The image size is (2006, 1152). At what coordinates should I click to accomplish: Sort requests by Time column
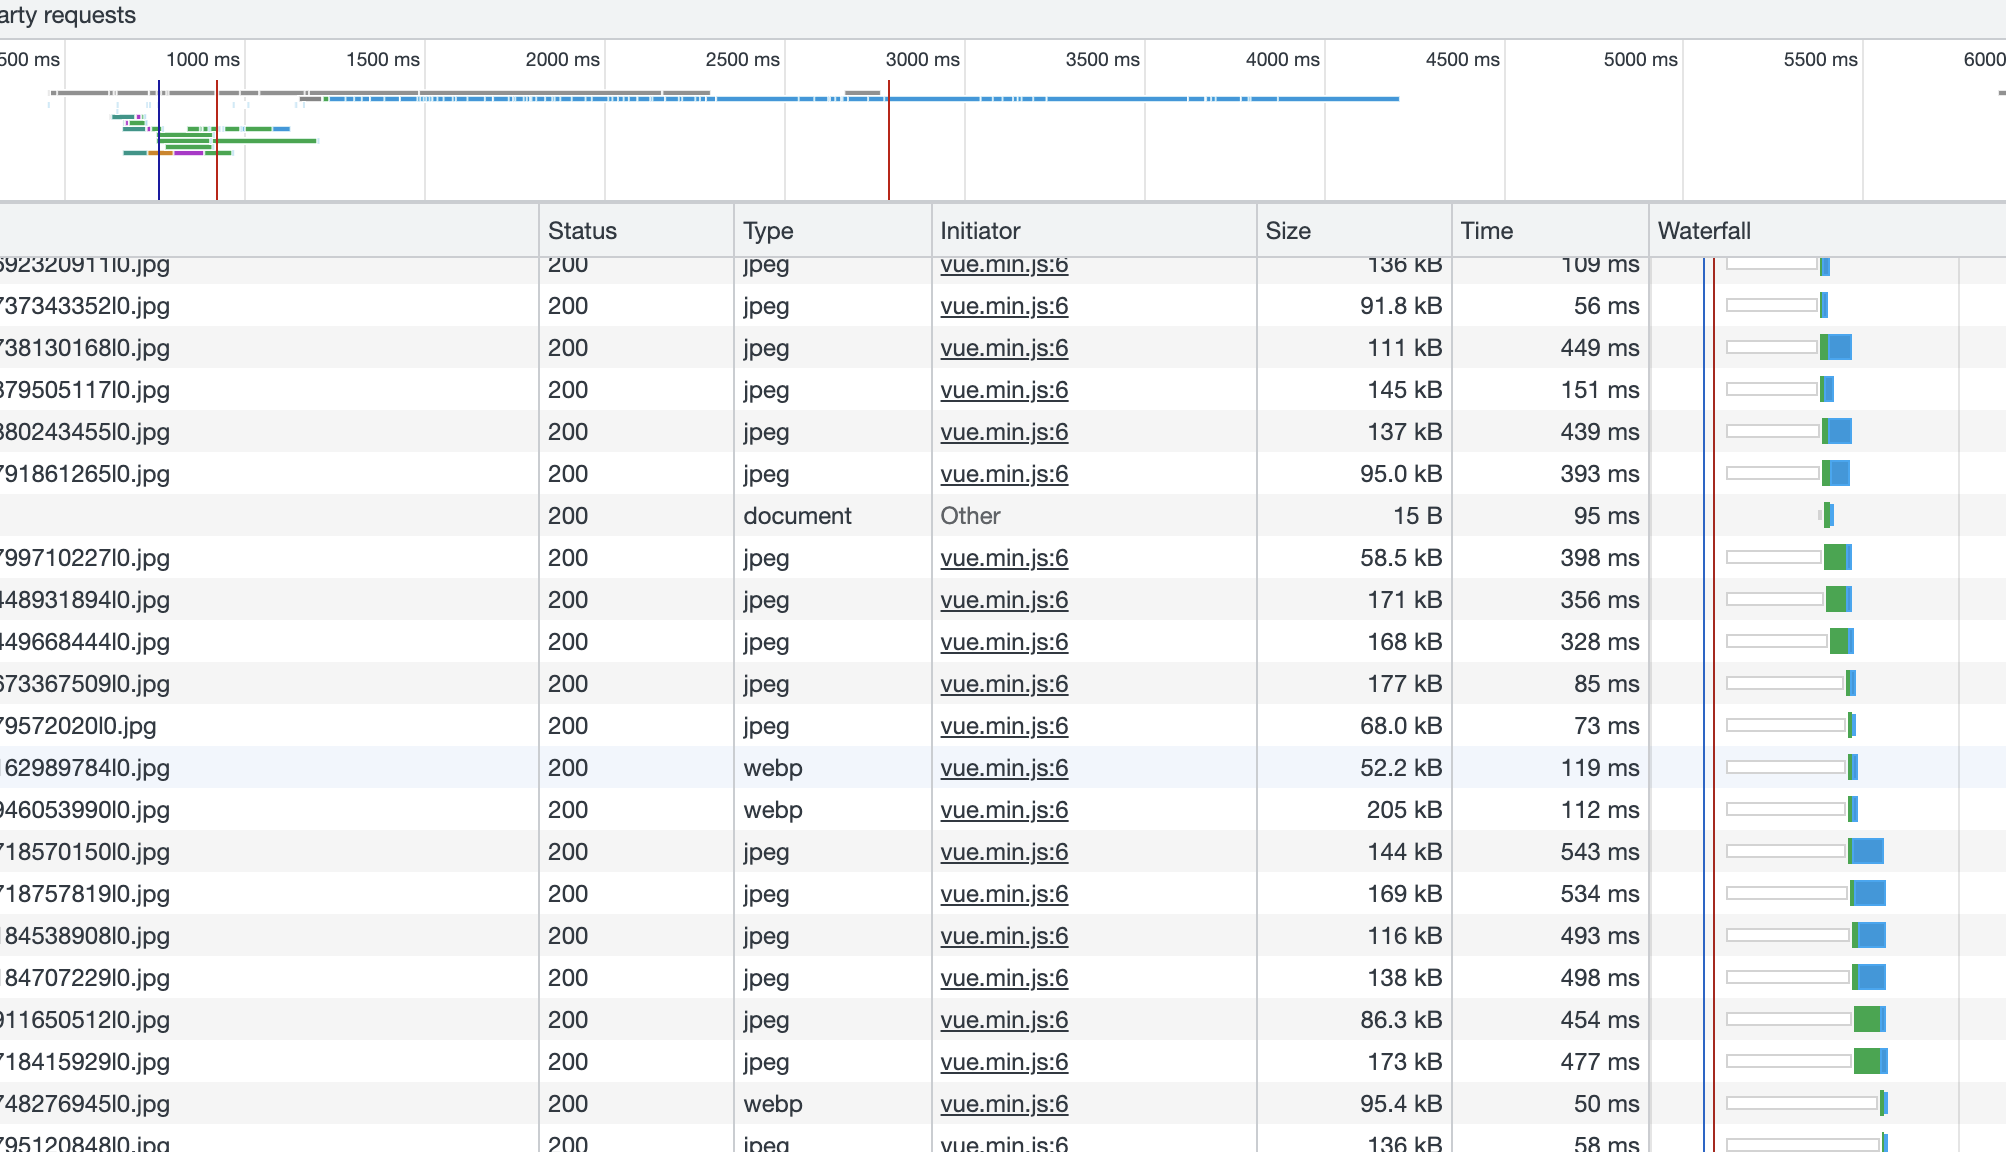1486,231
